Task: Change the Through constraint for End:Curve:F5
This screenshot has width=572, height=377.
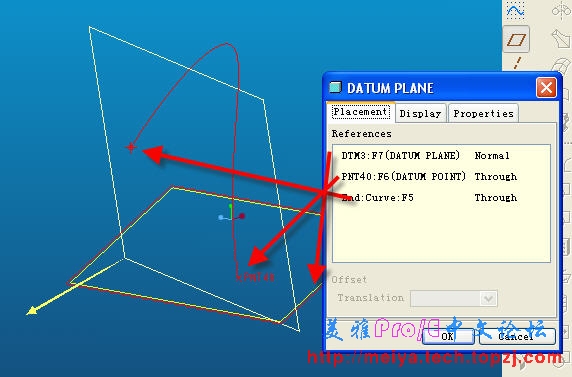Action: tap(496, 198)
